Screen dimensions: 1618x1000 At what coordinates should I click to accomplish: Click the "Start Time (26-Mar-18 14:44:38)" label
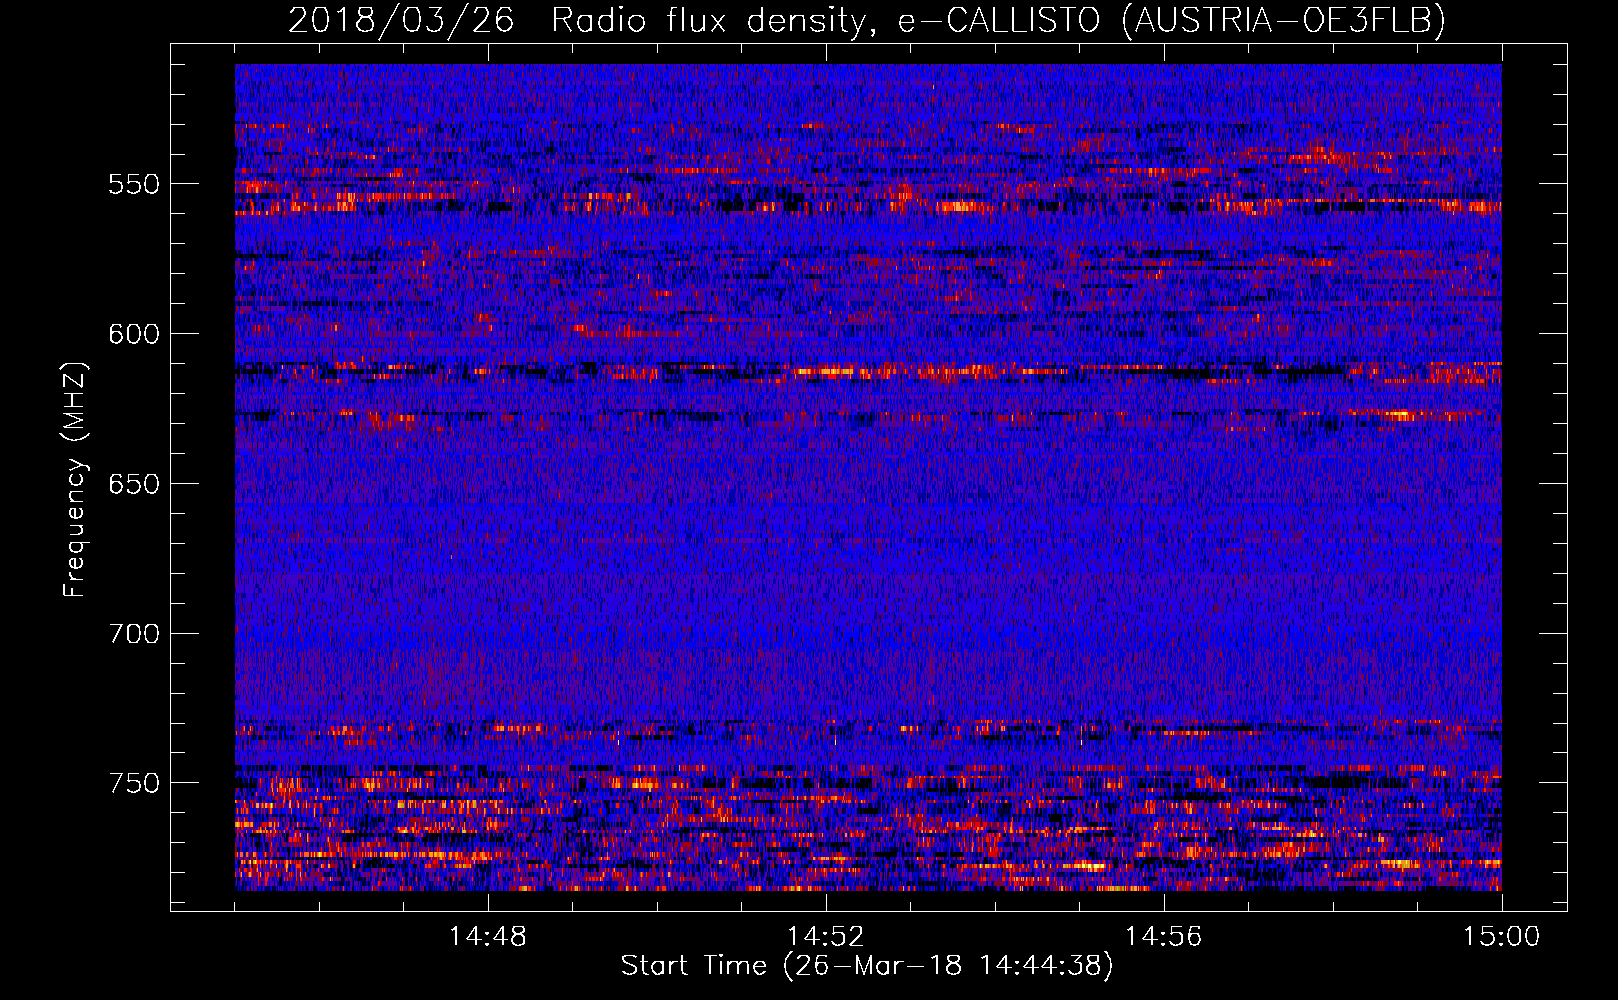(x=867, y=966)
